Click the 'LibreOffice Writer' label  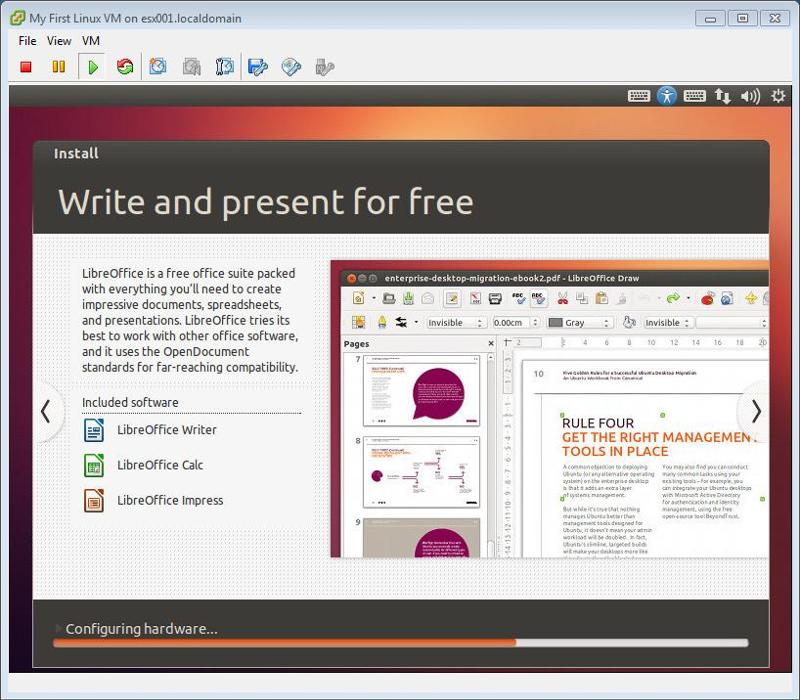167,430
